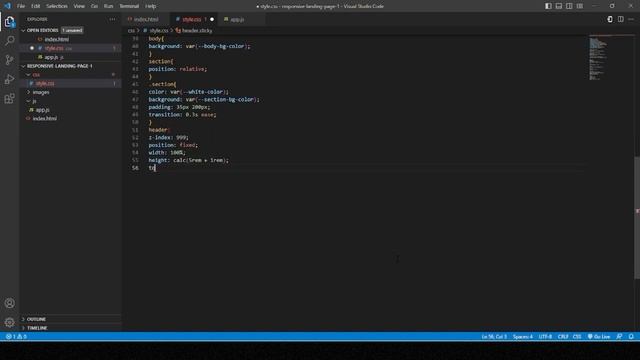Split the editor right
Screen dimensions: 640x360
[620, 19]
